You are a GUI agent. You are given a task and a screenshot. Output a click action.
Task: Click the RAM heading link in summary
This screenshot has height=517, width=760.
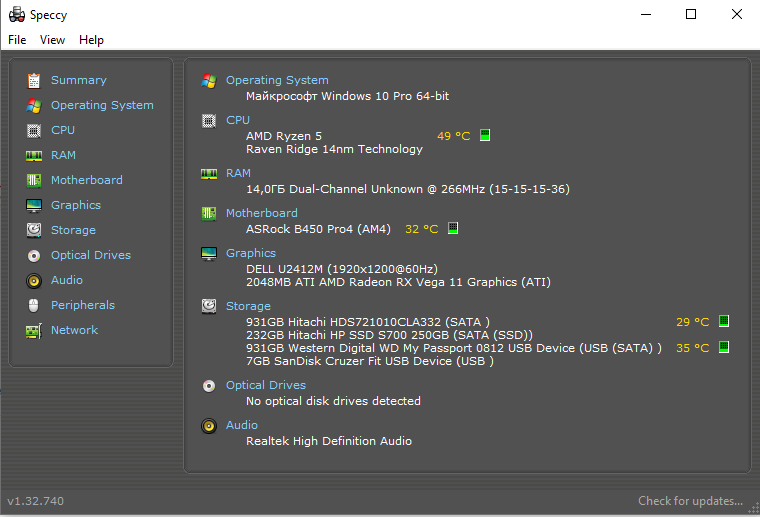[238, 173]
